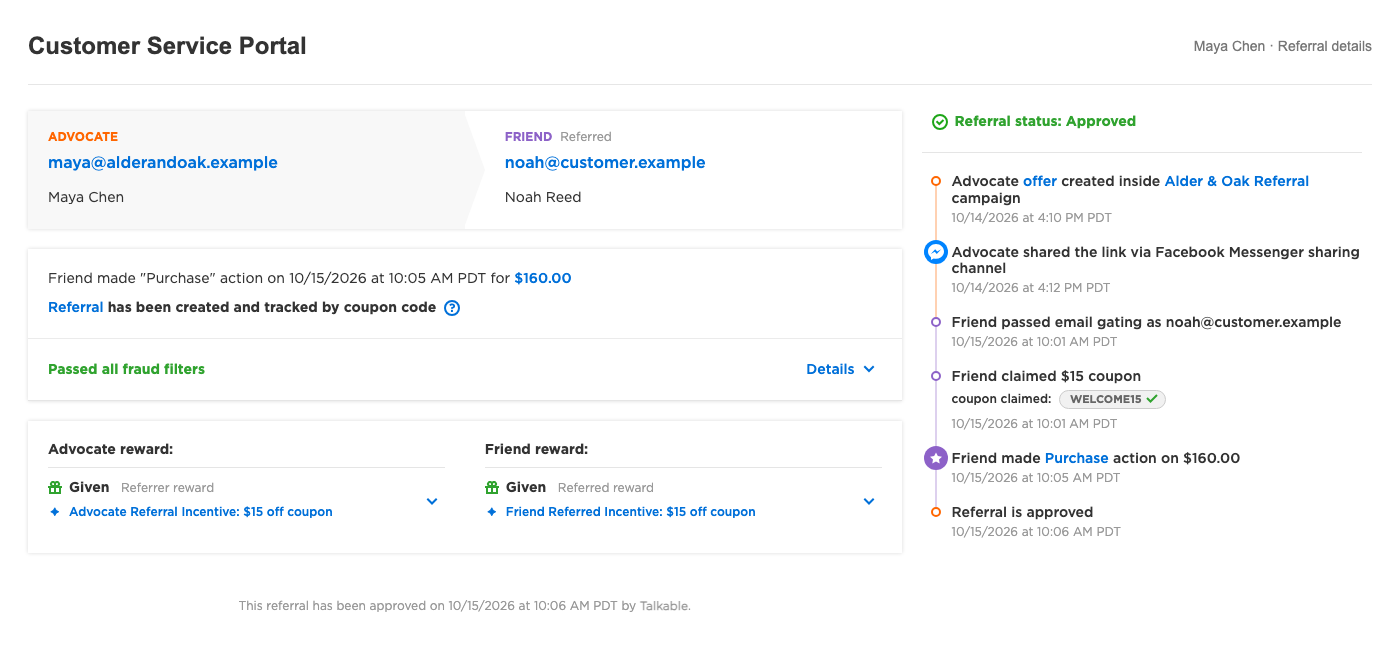Click the offer link in timeline
This screenshot has width=1400, height=660.
(x=1040, y=181)
